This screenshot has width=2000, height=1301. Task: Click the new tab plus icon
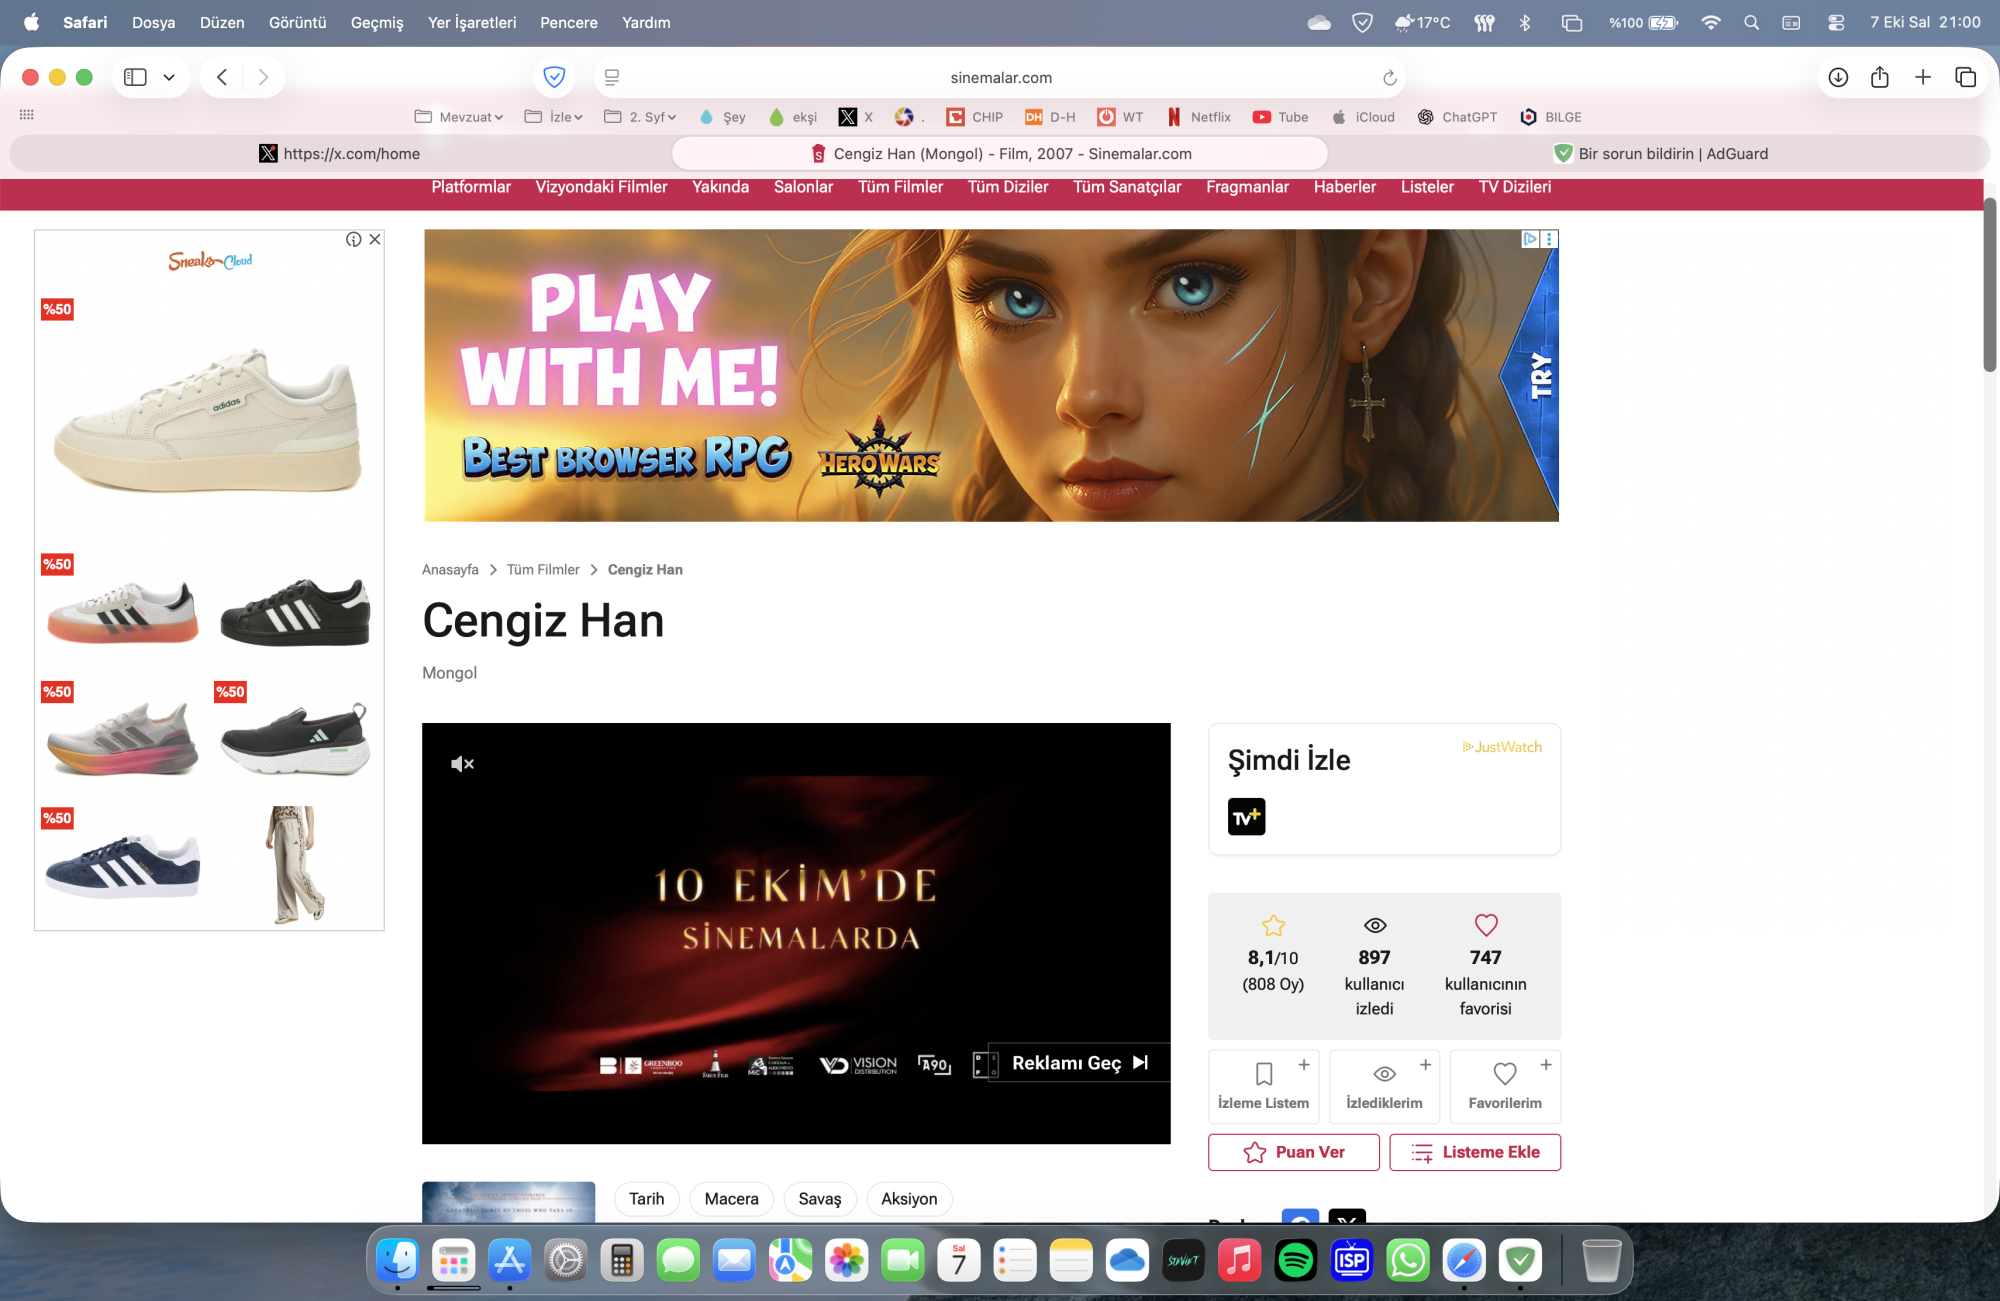(1922, 77)
